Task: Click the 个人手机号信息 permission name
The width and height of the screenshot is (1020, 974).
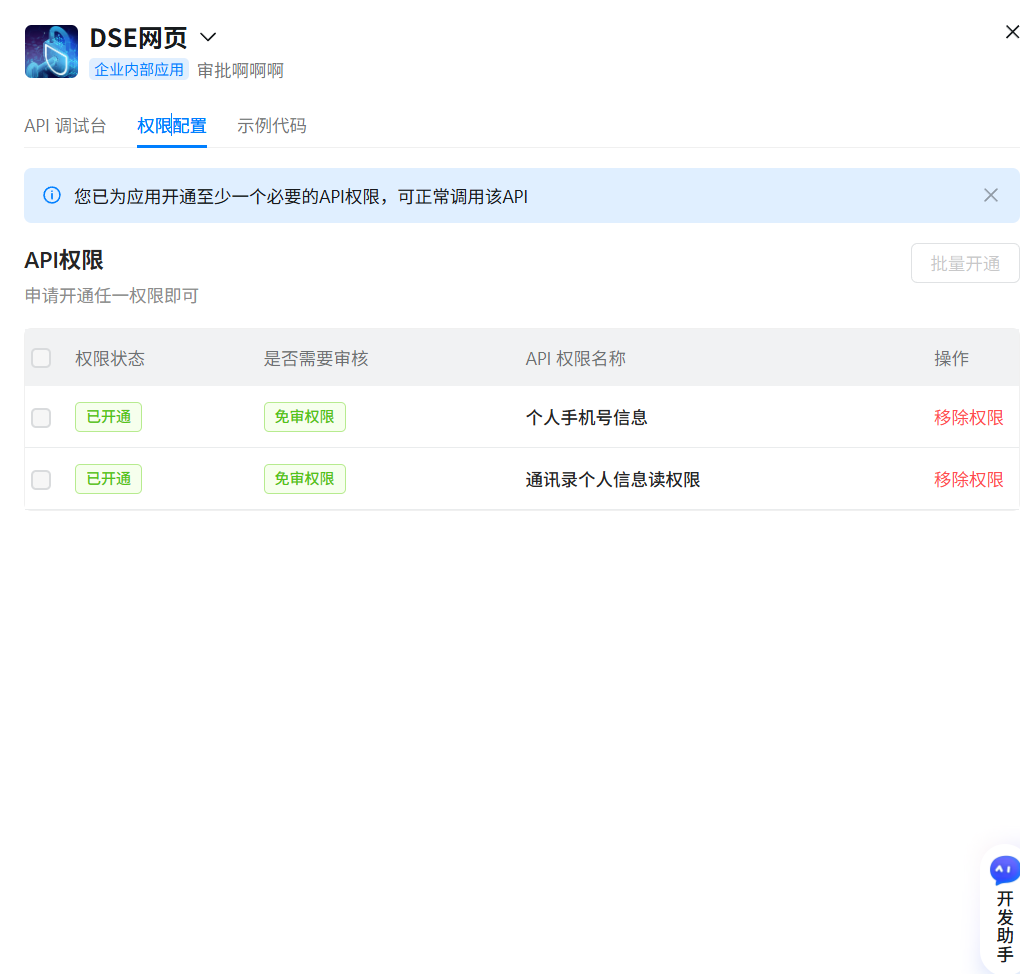Action: coord(586,418)
